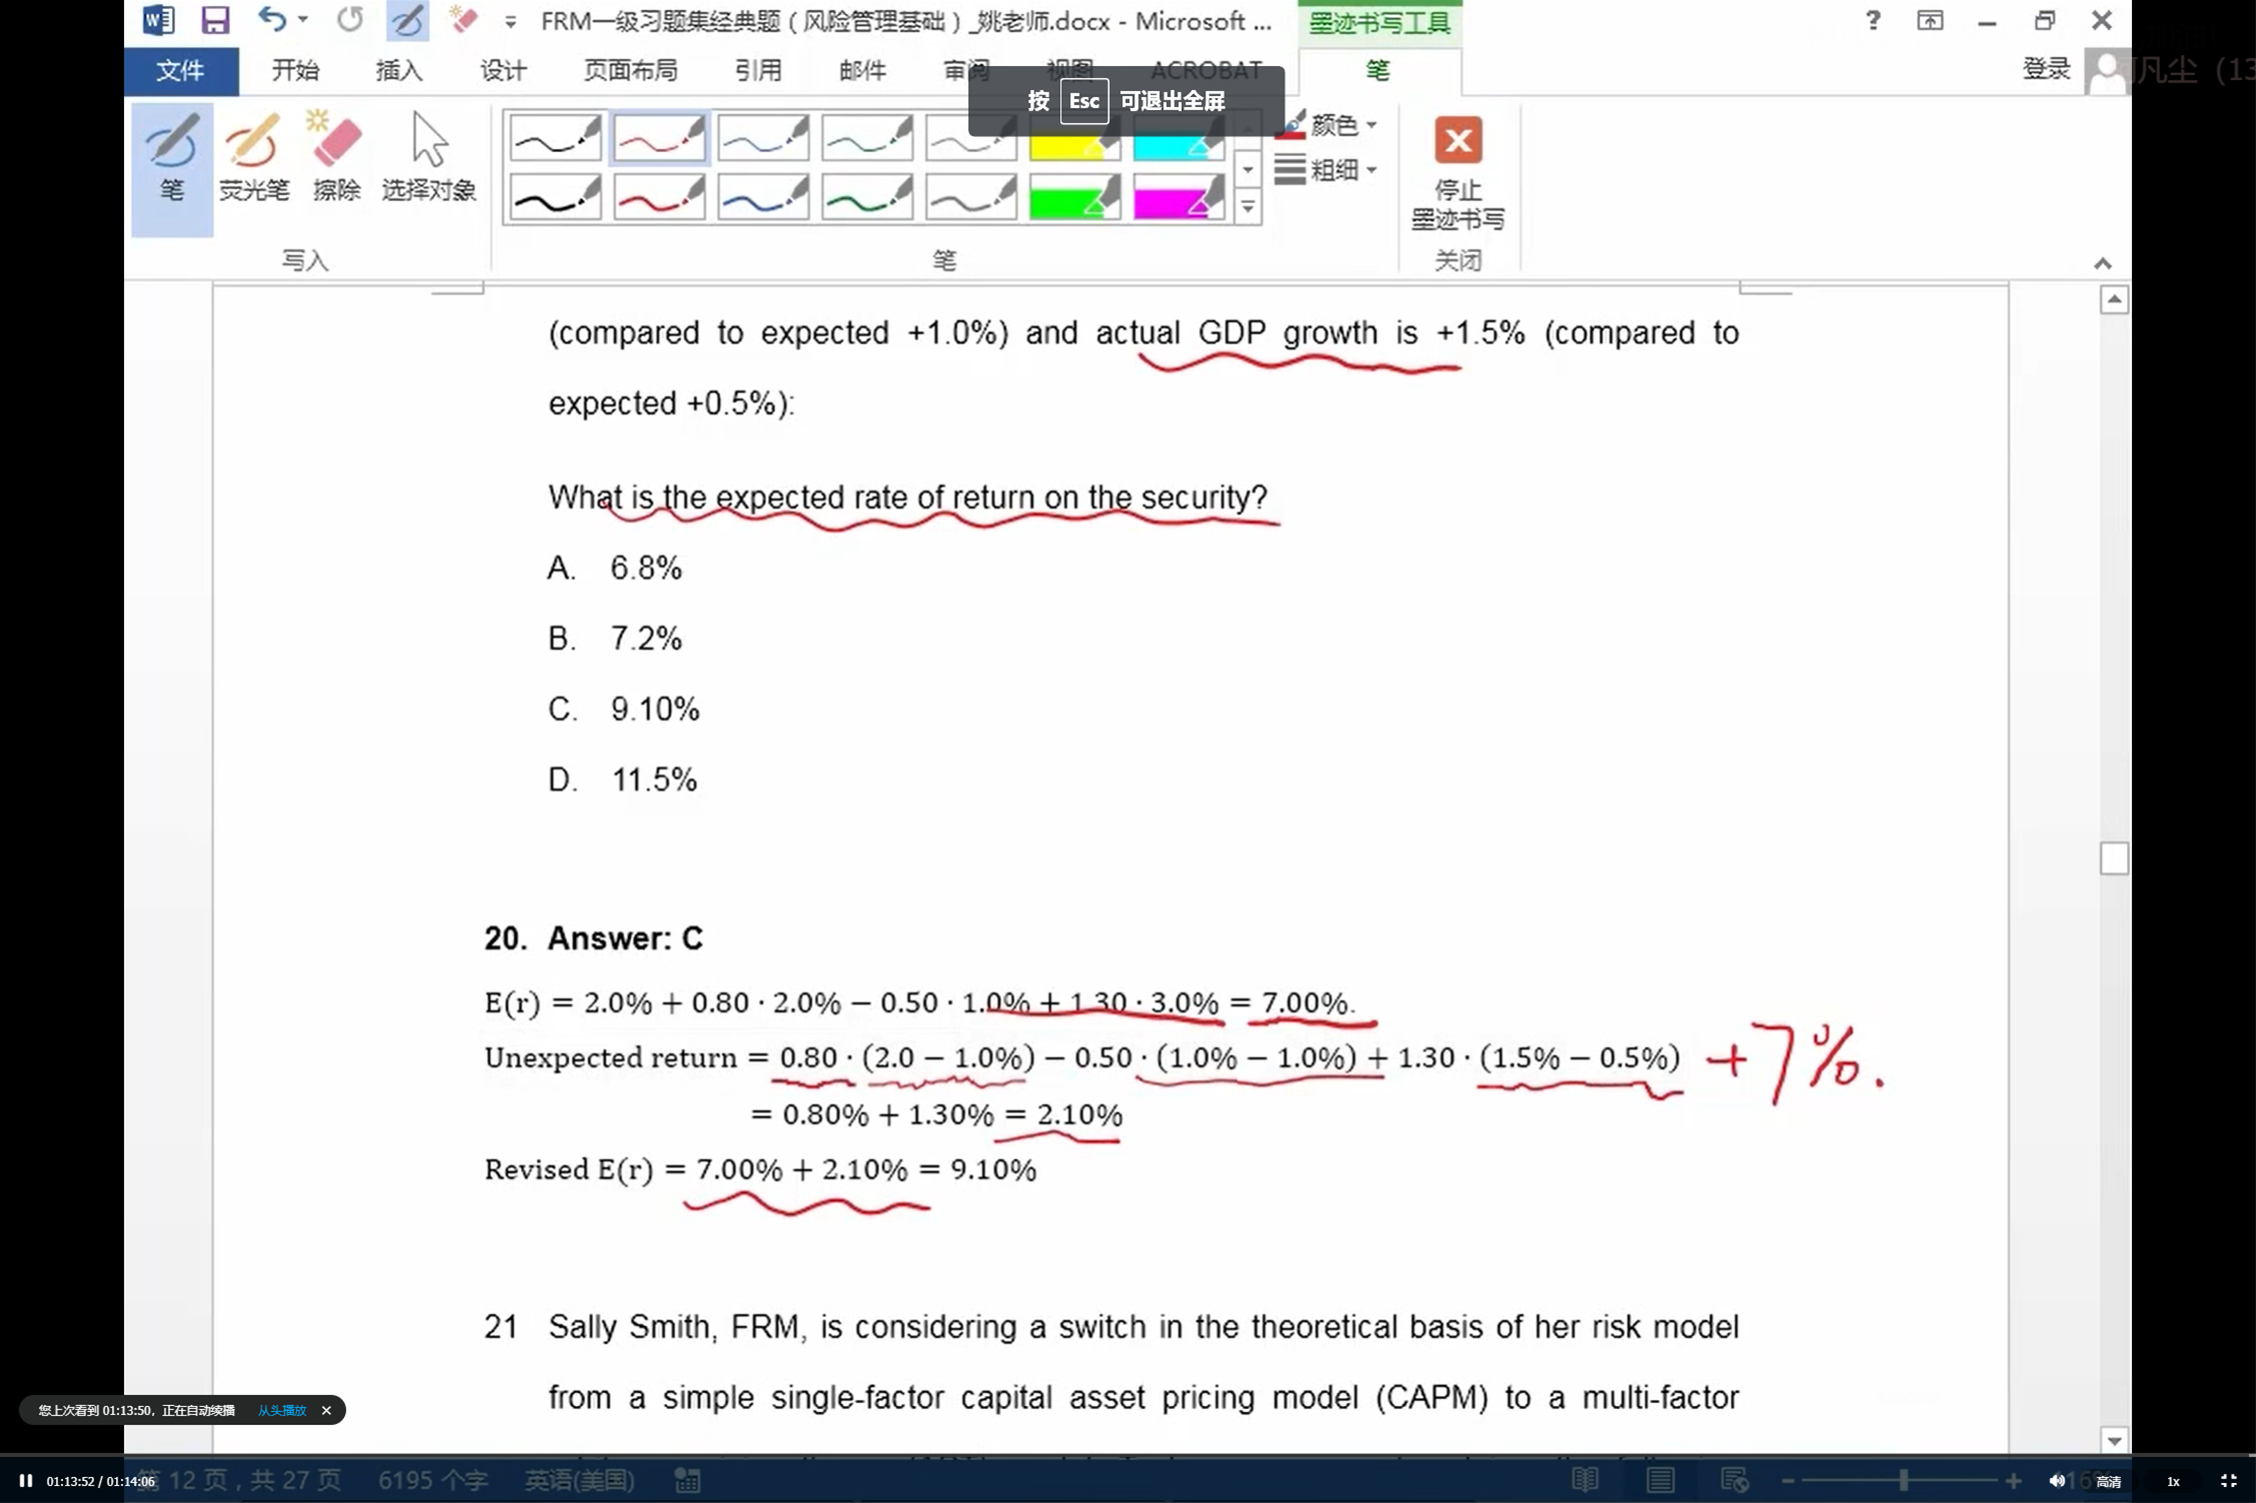This screenshot has height=1503, width=2256.
Task: Open the 高清 video quality selector
Action: pyautogui.click(x=2108, y=1481)
